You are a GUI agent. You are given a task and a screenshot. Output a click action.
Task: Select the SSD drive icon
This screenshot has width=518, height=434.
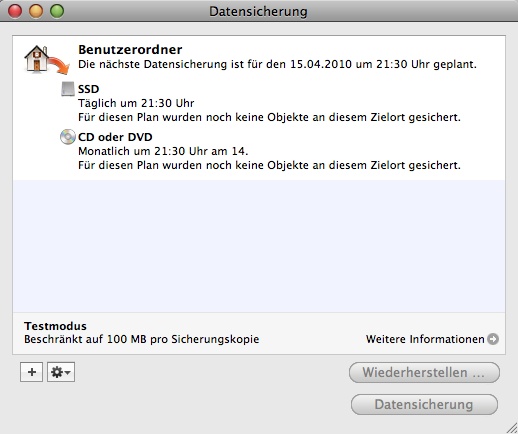coord(68,89)
